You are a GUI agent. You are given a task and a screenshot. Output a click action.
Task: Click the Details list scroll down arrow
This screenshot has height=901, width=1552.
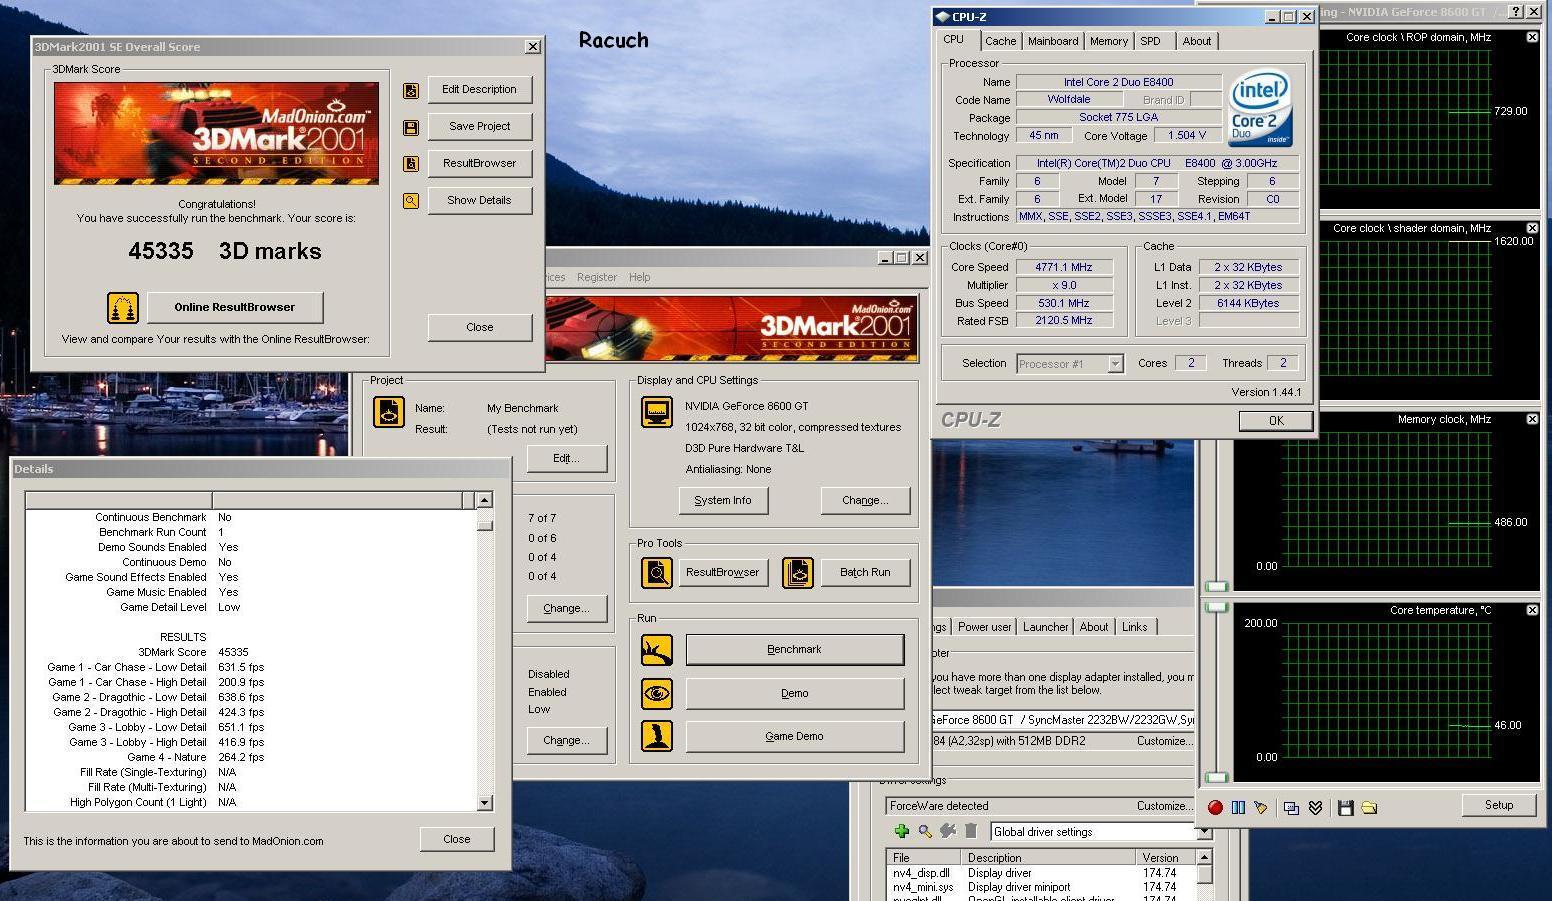(485, 802)
